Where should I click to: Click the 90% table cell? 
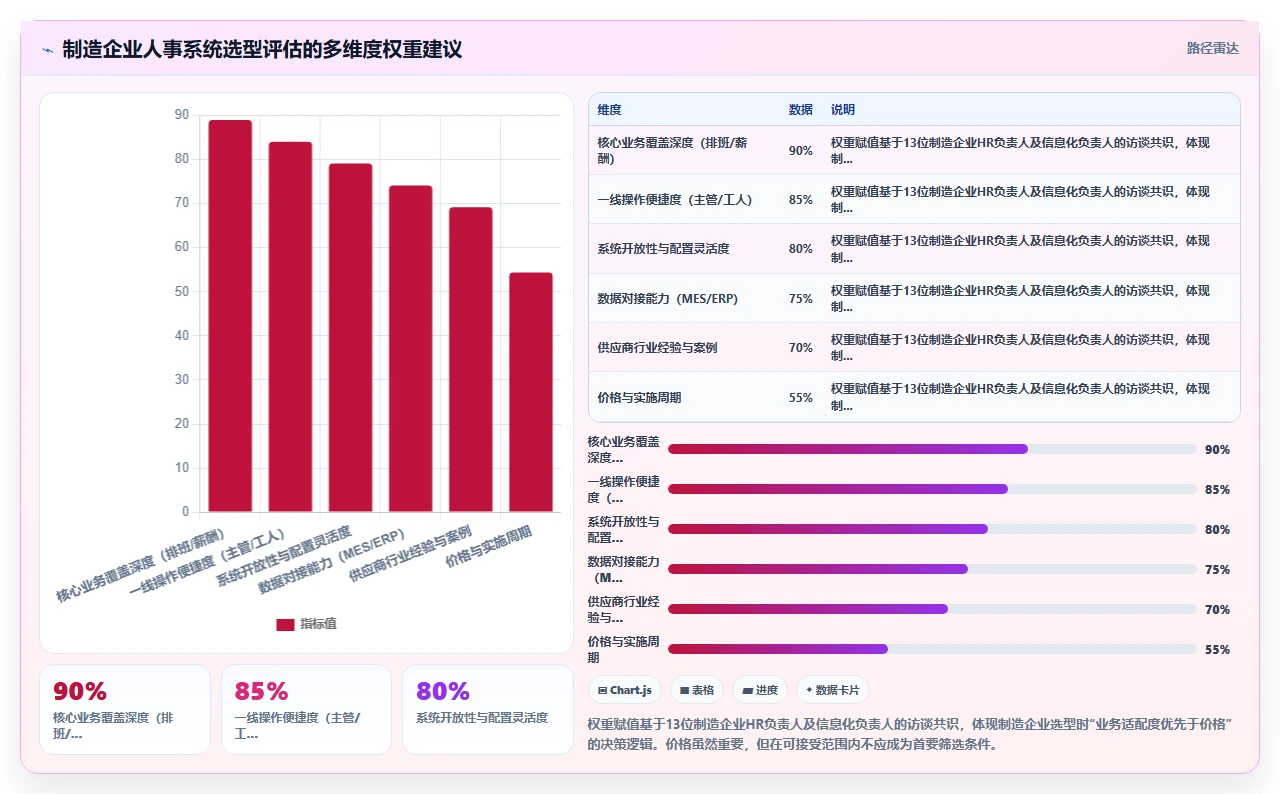(x=800, y=151)
